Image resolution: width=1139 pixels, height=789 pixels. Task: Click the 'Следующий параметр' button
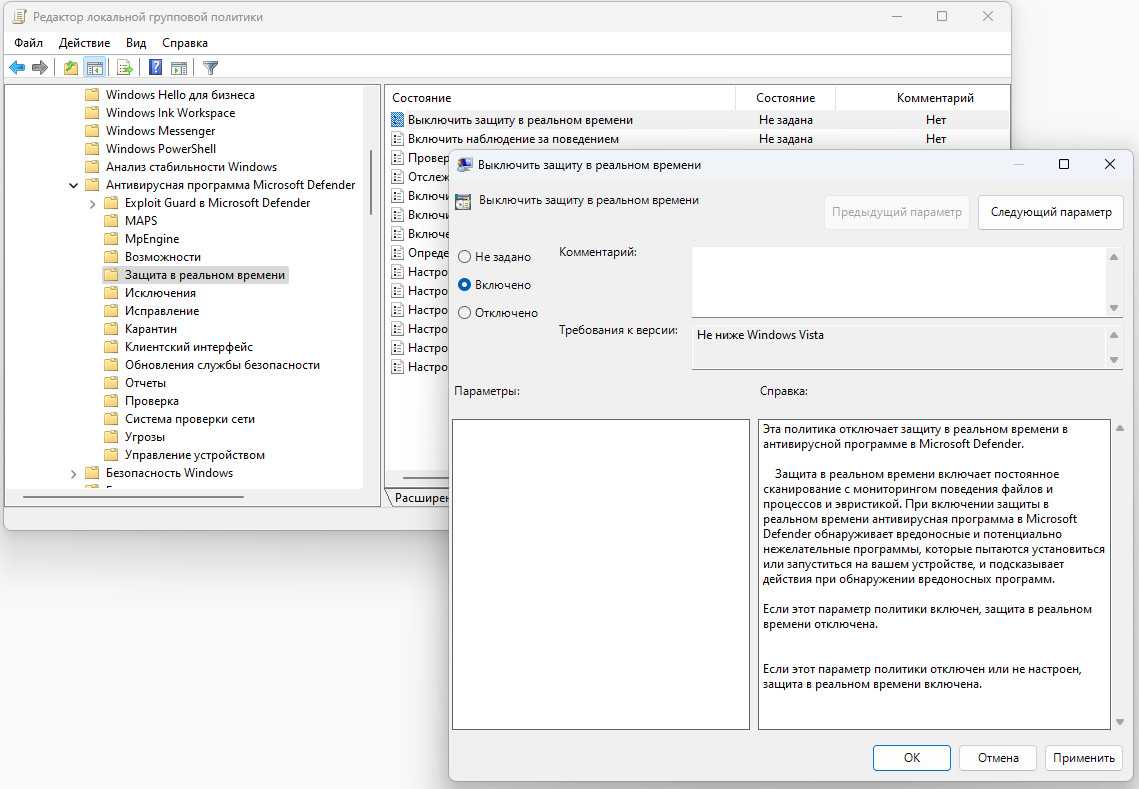[1050, 212]
